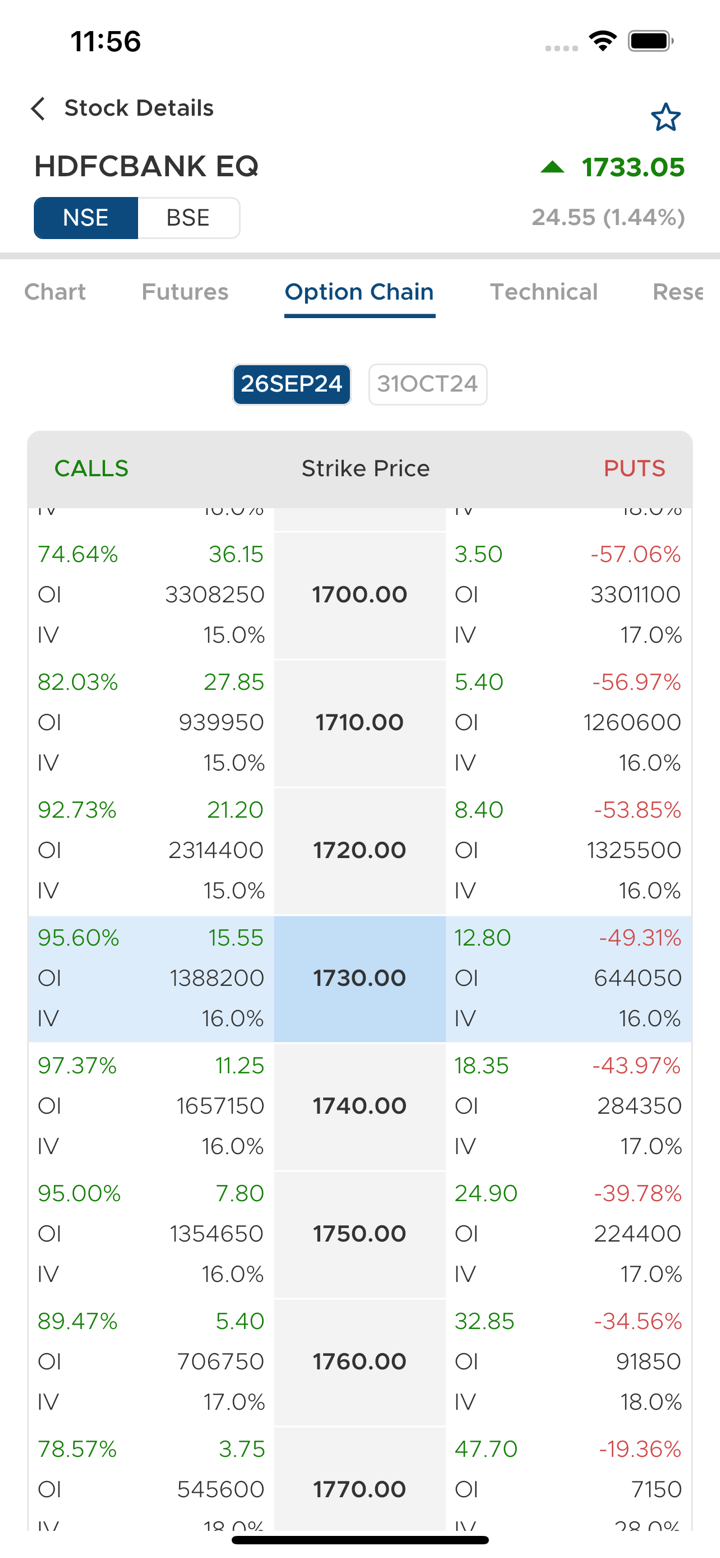720x1558 pixels.
Task: Choose the 31OCT24 expiry date
Action: pos(428,384)
